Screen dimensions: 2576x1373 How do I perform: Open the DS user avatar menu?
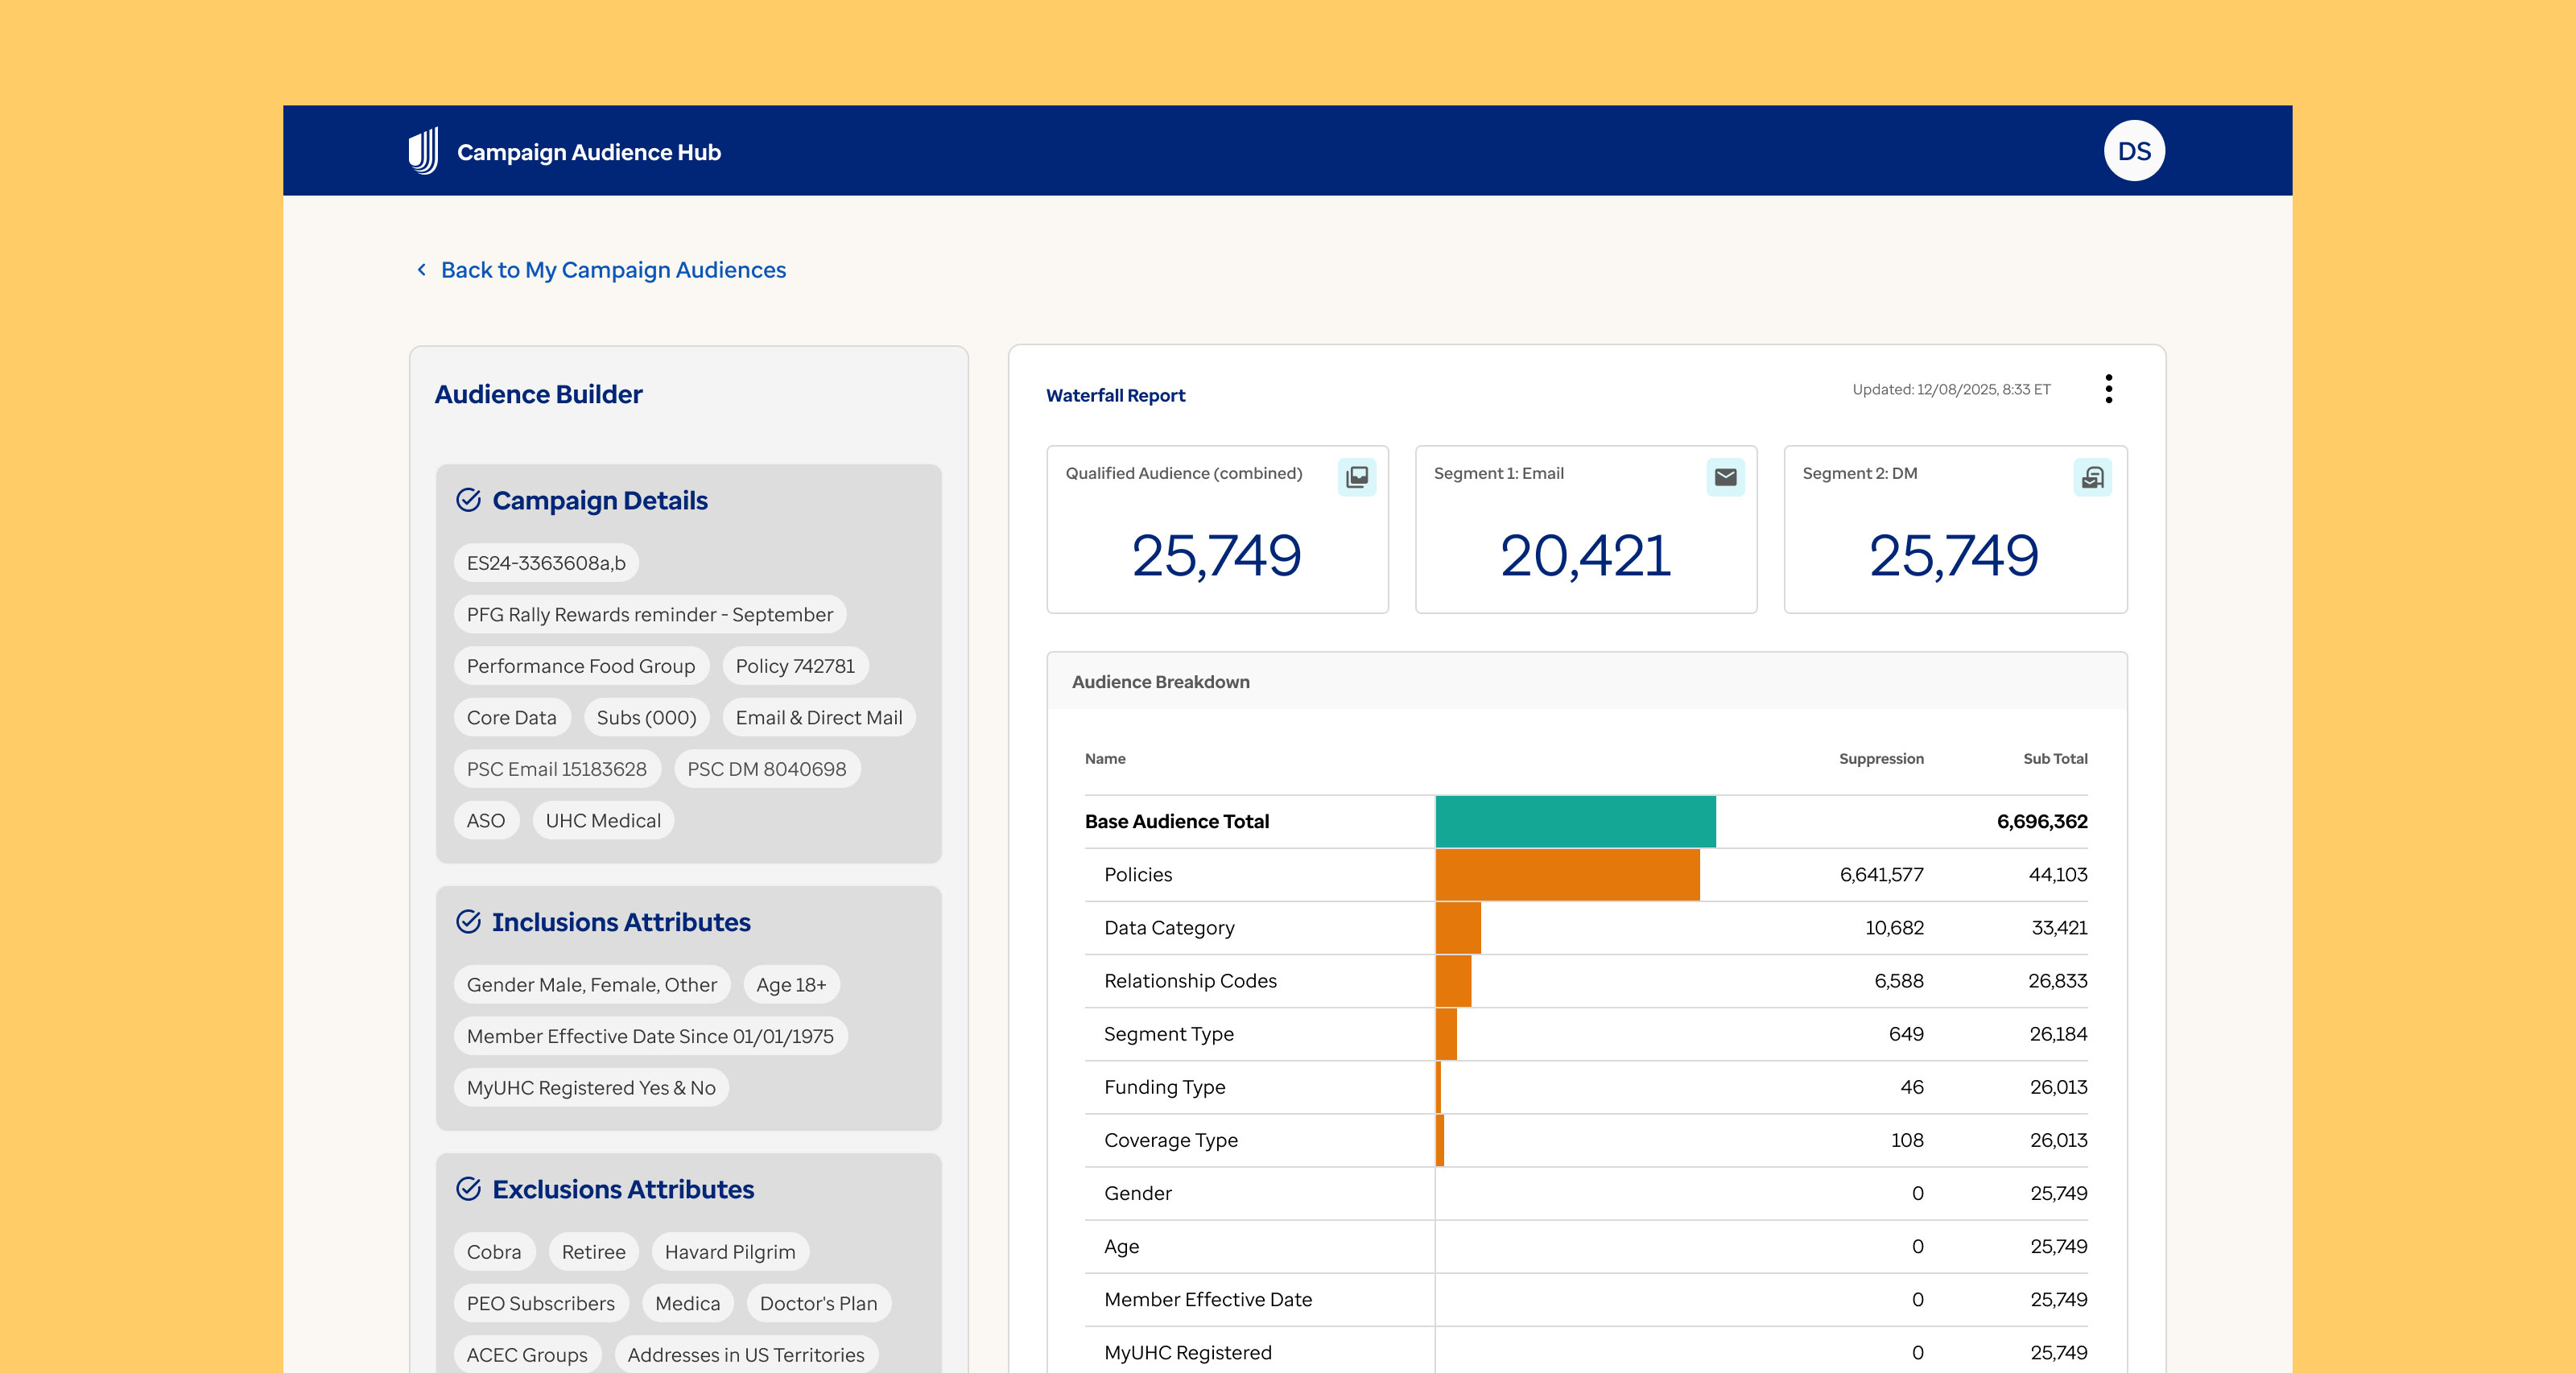[2133, 151]
